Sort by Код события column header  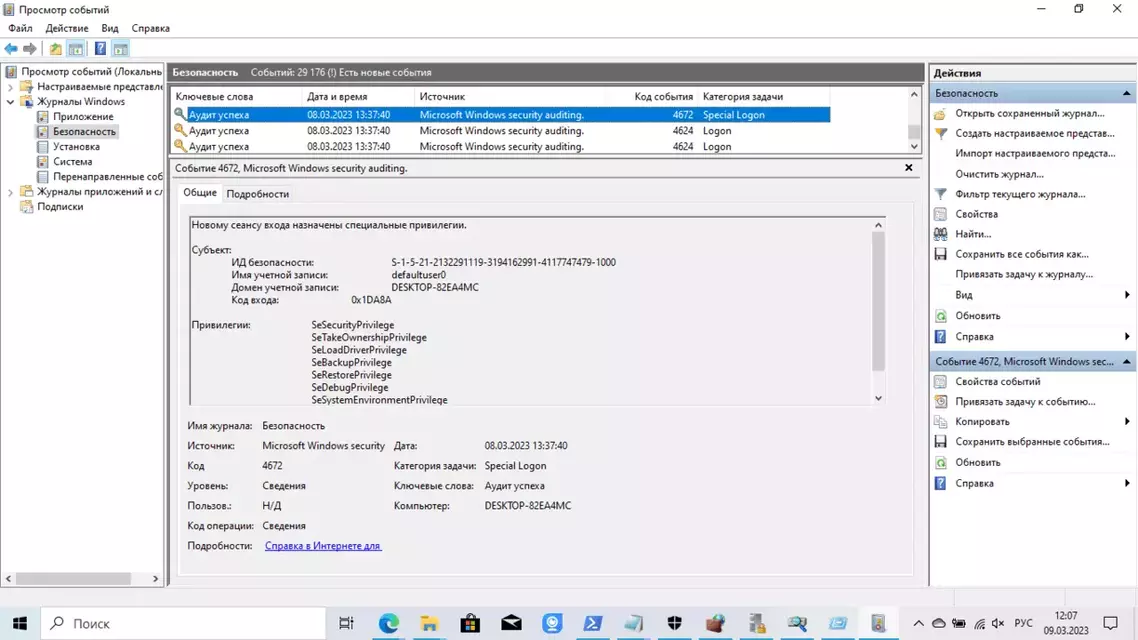coord(663,97)
